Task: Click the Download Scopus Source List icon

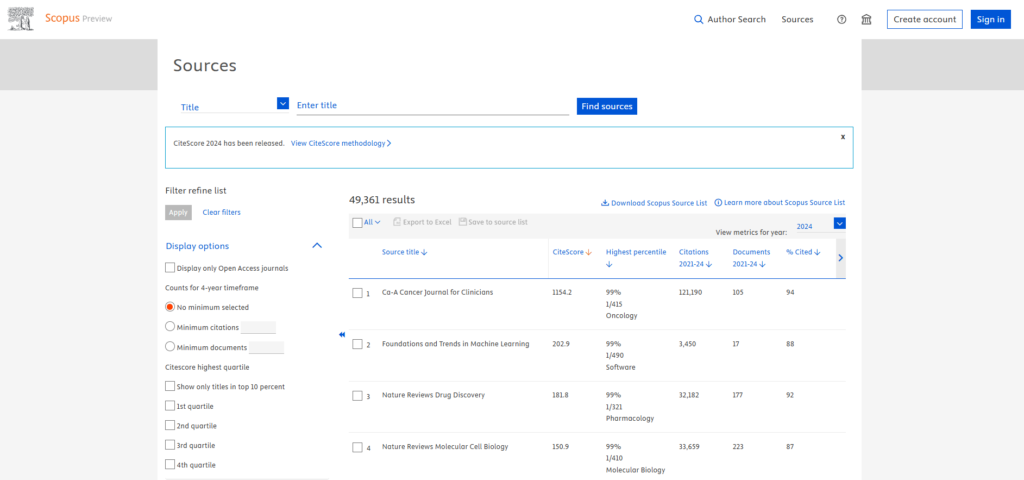Action: 605,203
